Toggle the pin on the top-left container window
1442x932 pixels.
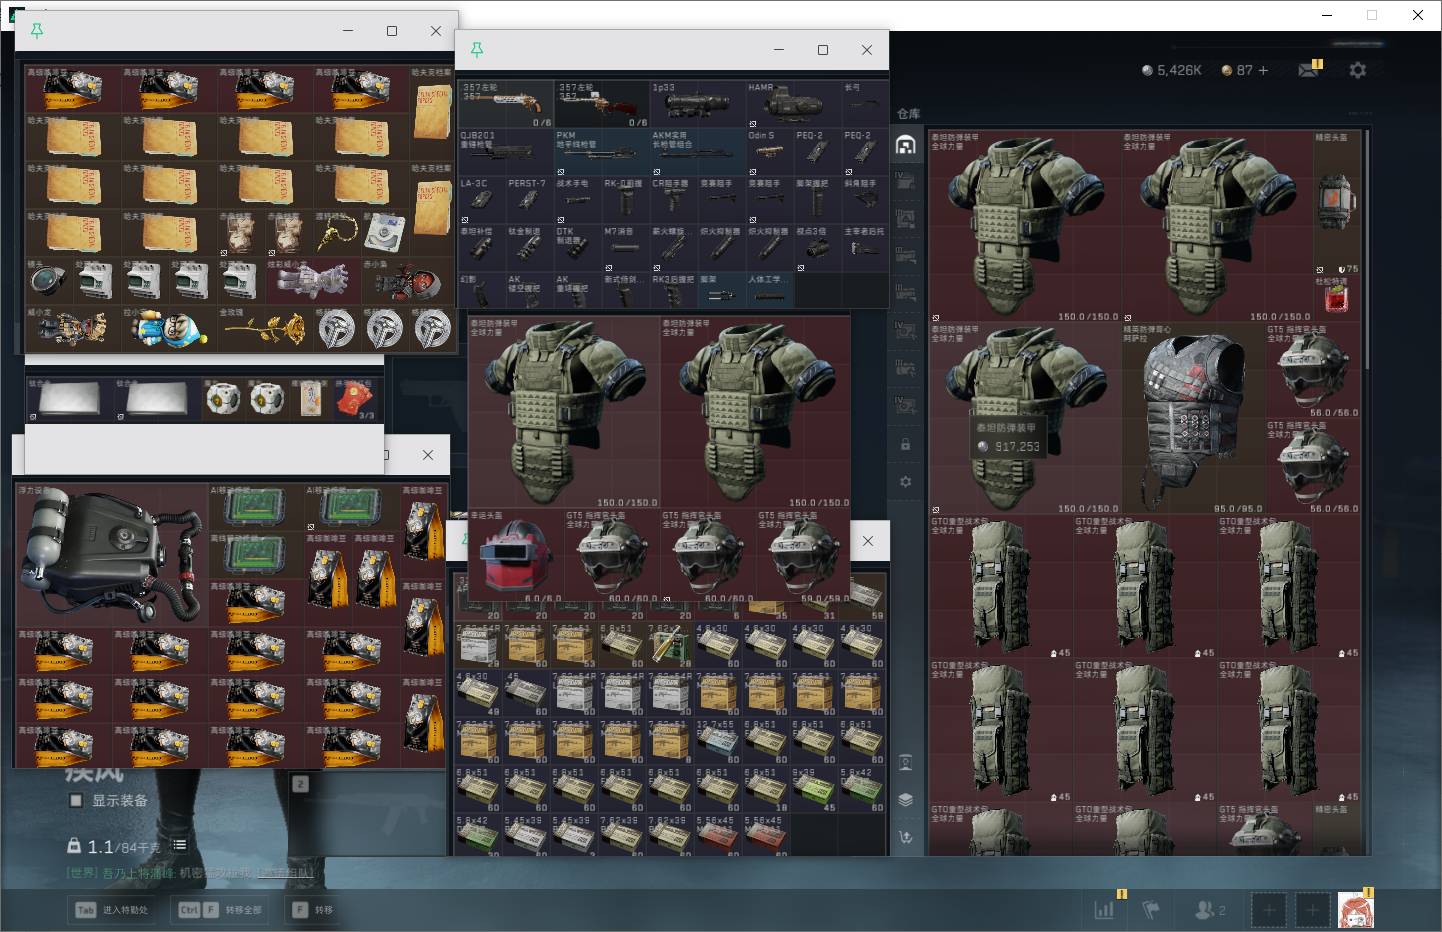pos(37,31)
